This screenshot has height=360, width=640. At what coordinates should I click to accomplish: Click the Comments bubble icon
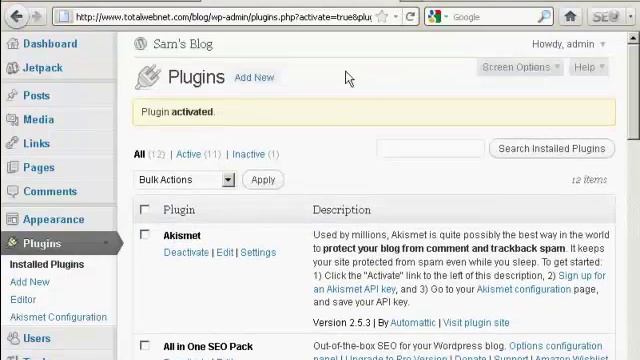pyautogui.click(x=13, y=191)
